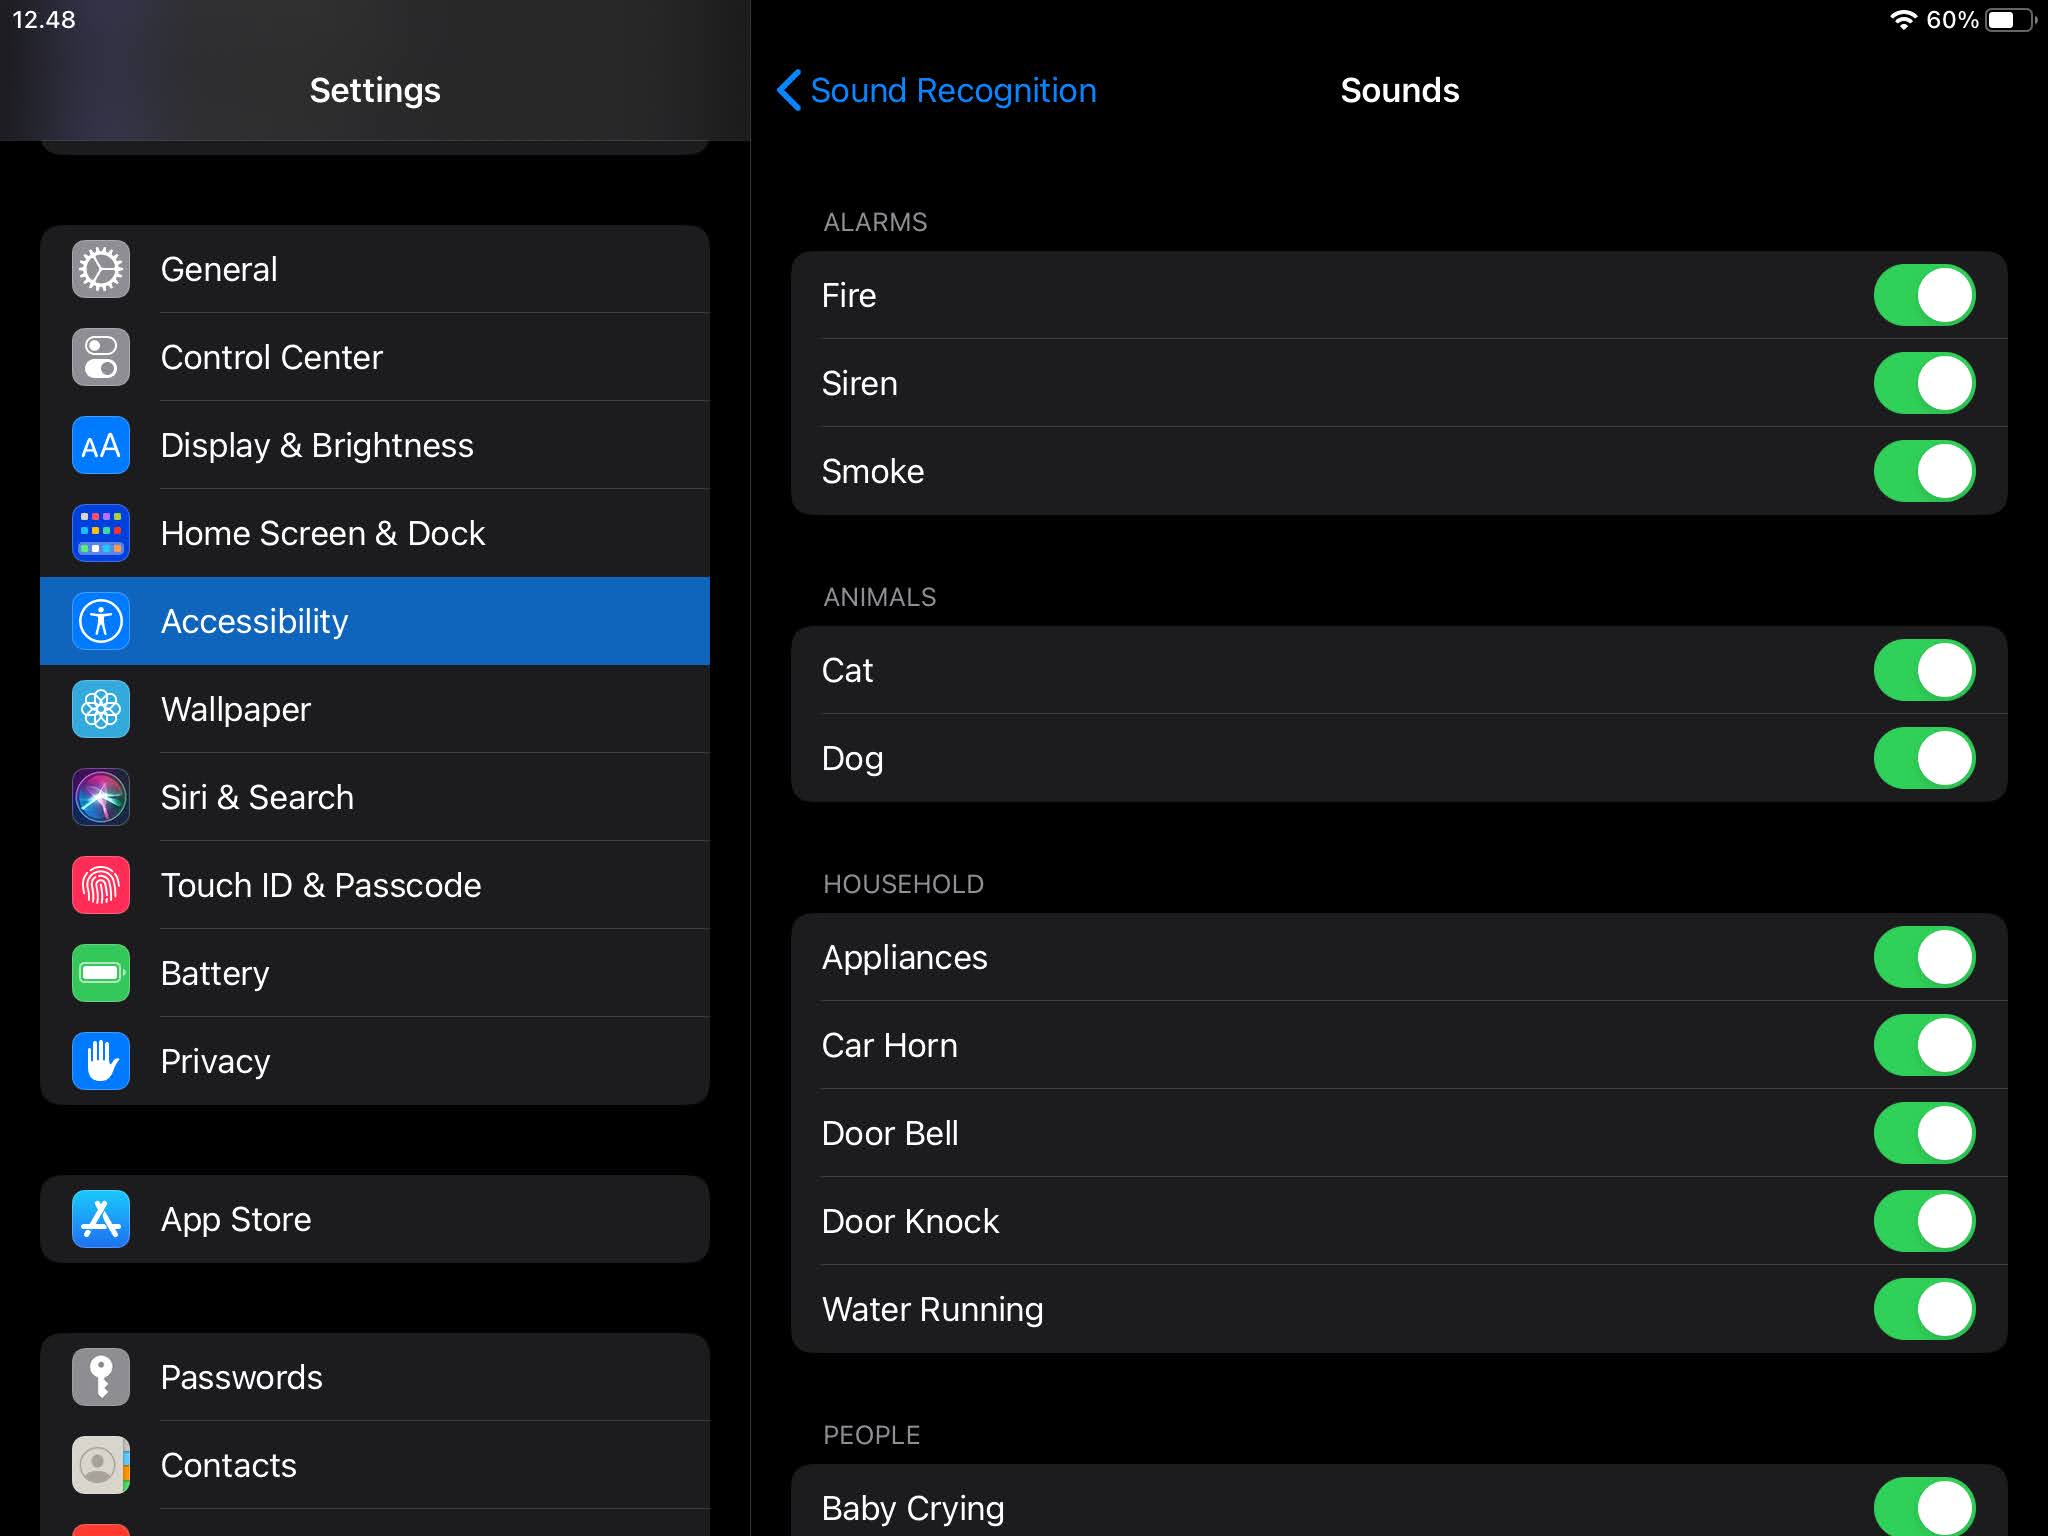
Task: Tap the Display & Brightness AA icon
Action: click(x=101, y=445)
